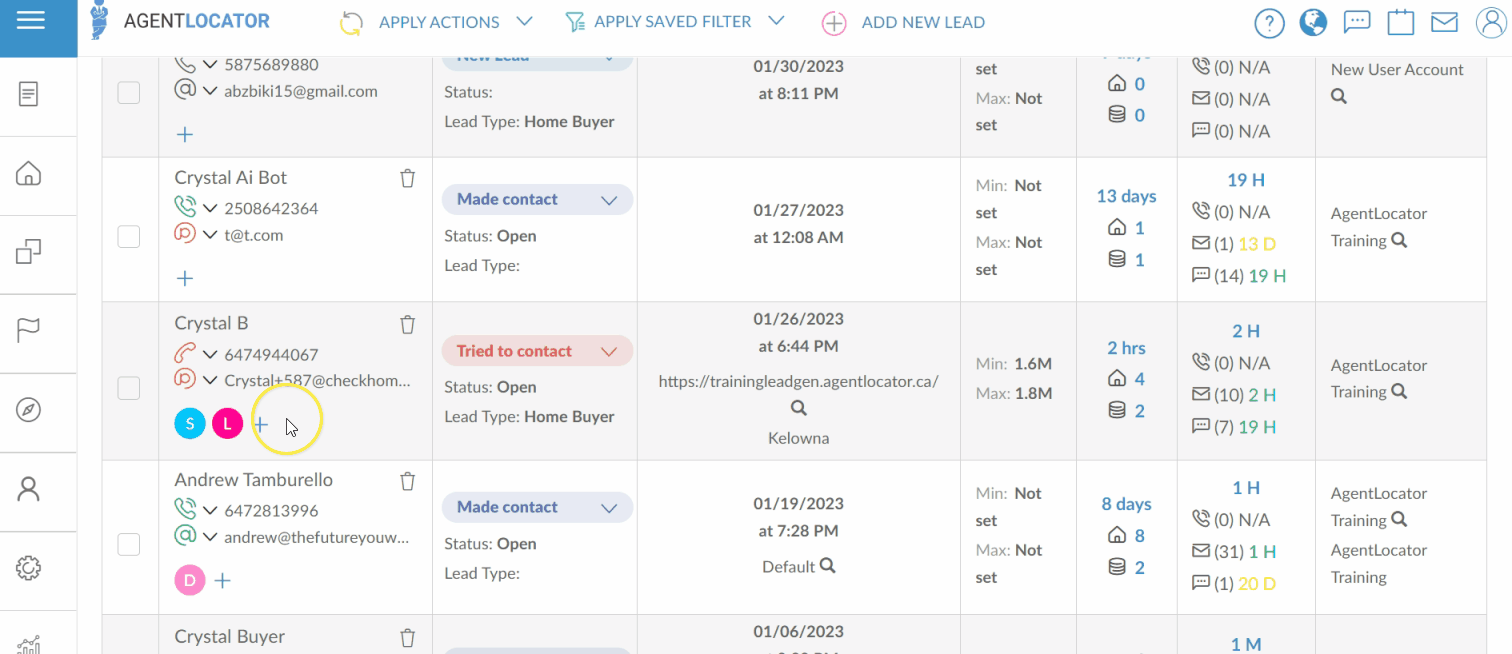The width and height of the screenshot is (1512, 654).
Task: Click the globe icon in the header
Action: [1313, 22]
